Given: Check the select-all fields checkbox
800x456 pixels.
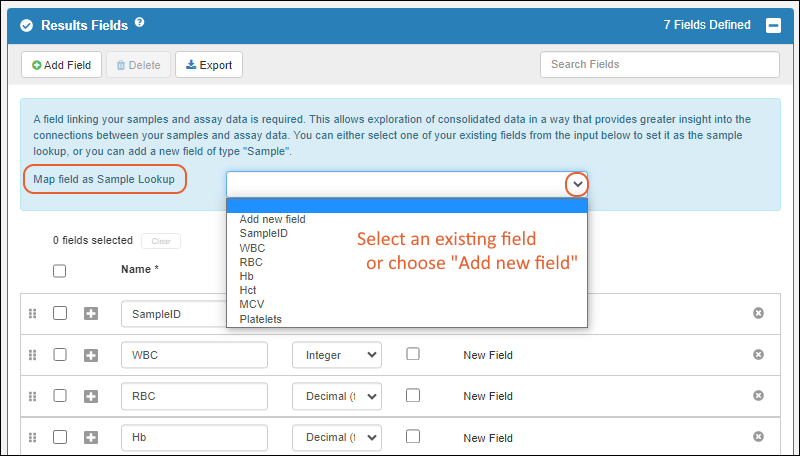Looking at the screenshot, I should point(60,270).
